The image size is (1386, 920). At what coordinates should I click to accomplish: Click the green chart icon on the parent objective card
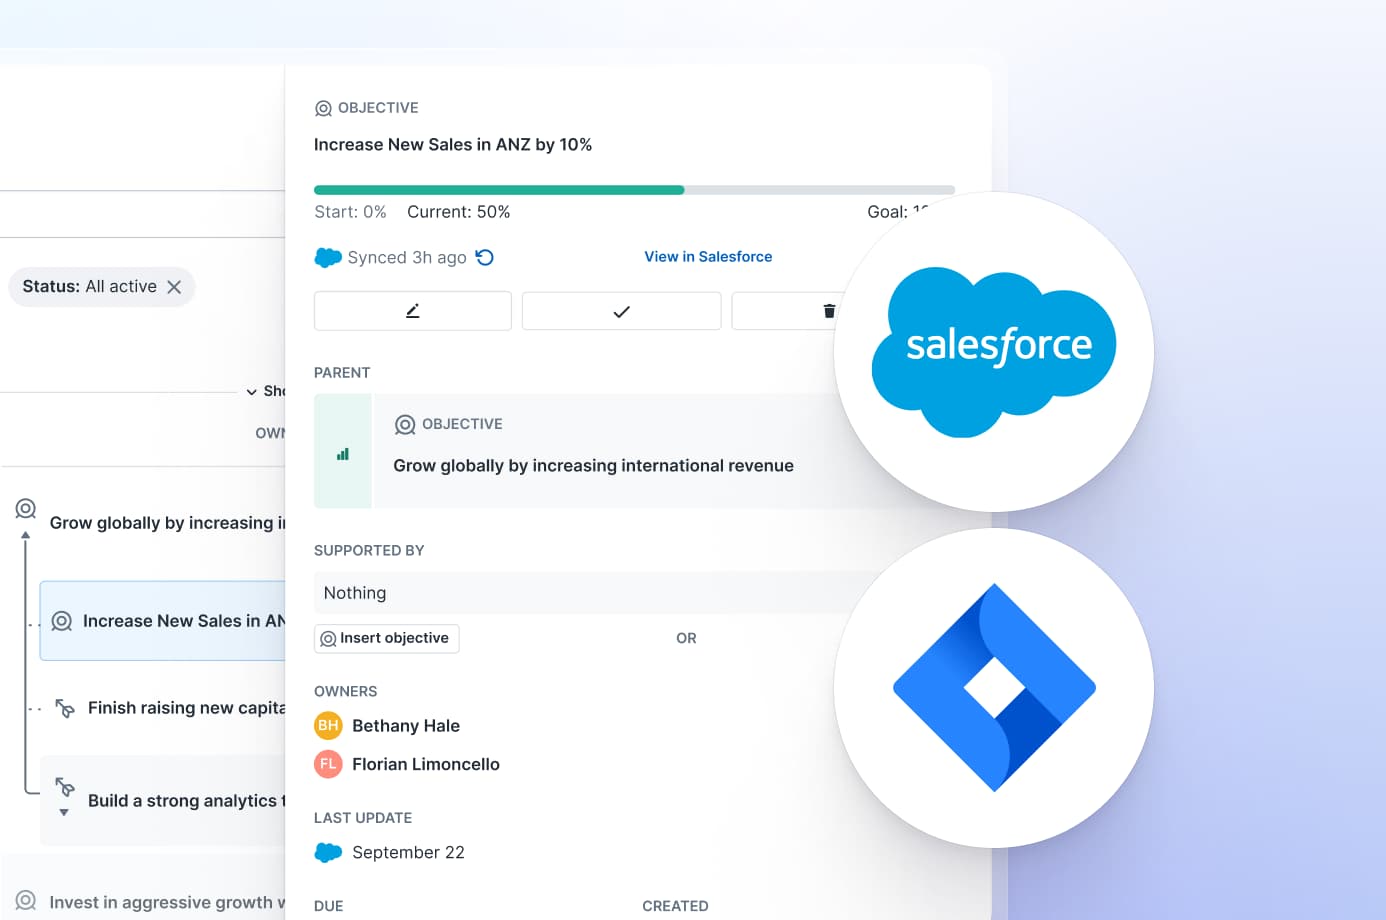tap(343, 451)
